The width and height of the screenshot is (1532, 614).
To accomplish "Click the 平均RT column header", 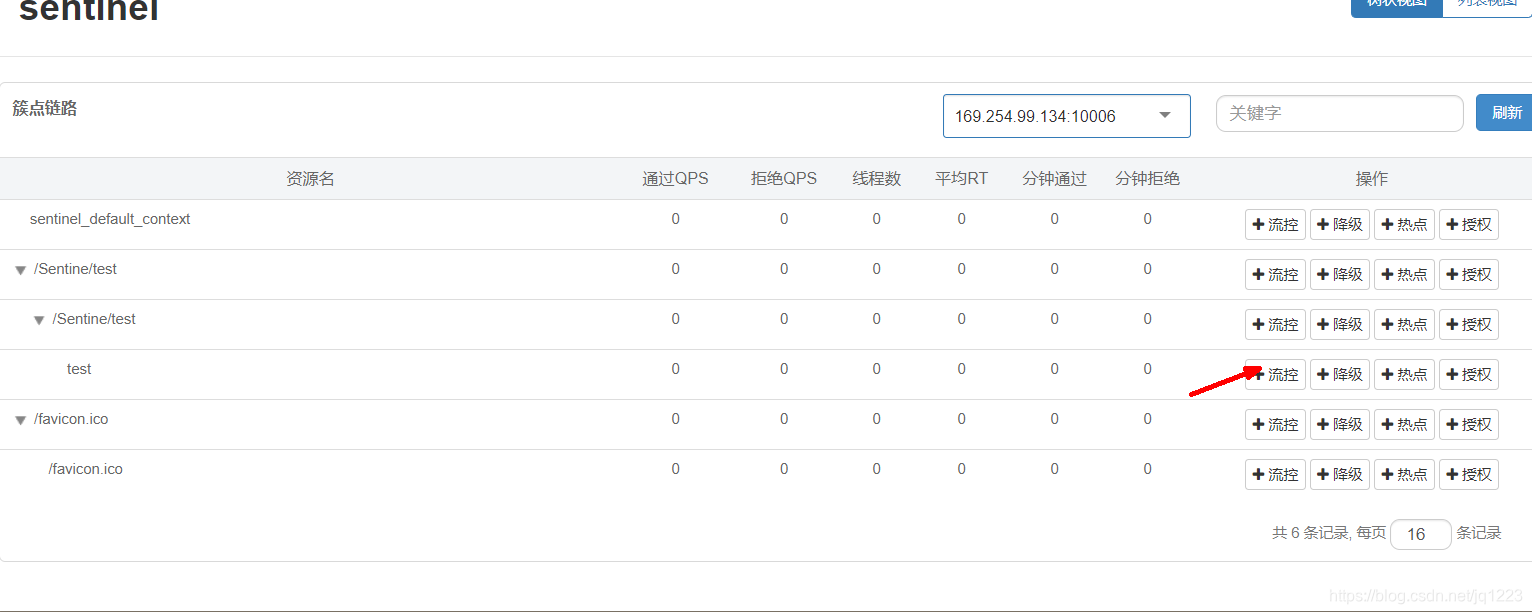I will 962,179.
